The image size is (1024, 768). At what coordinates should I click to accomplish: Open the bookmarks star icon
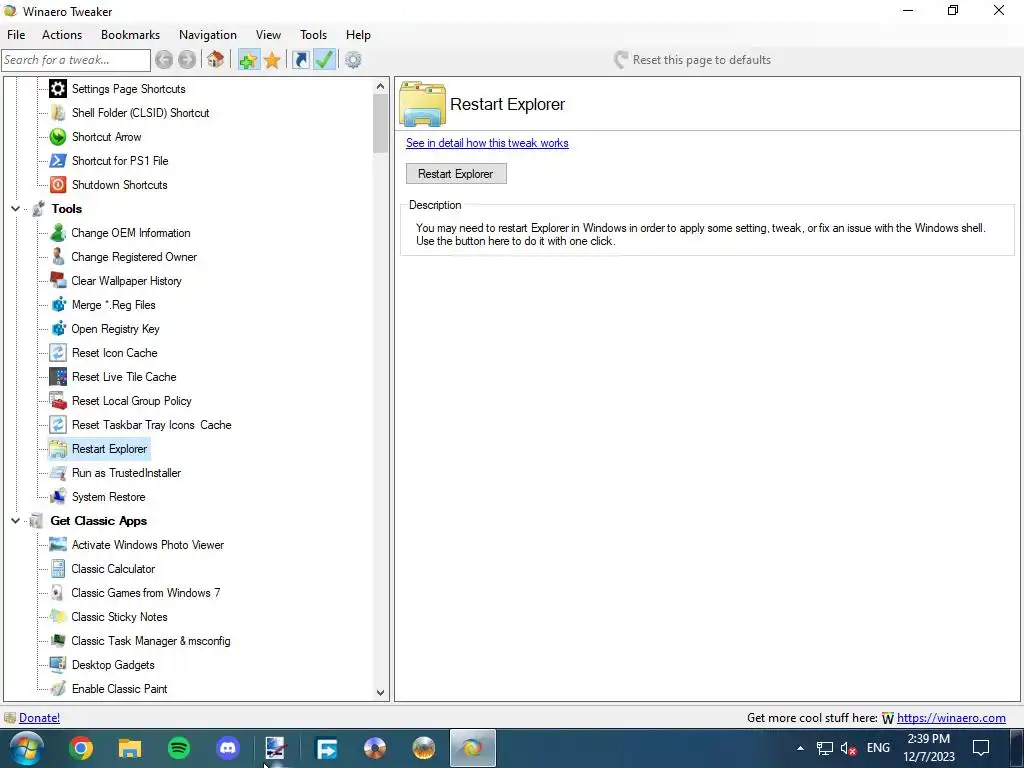pyautogui.click(x=272, y=60)
